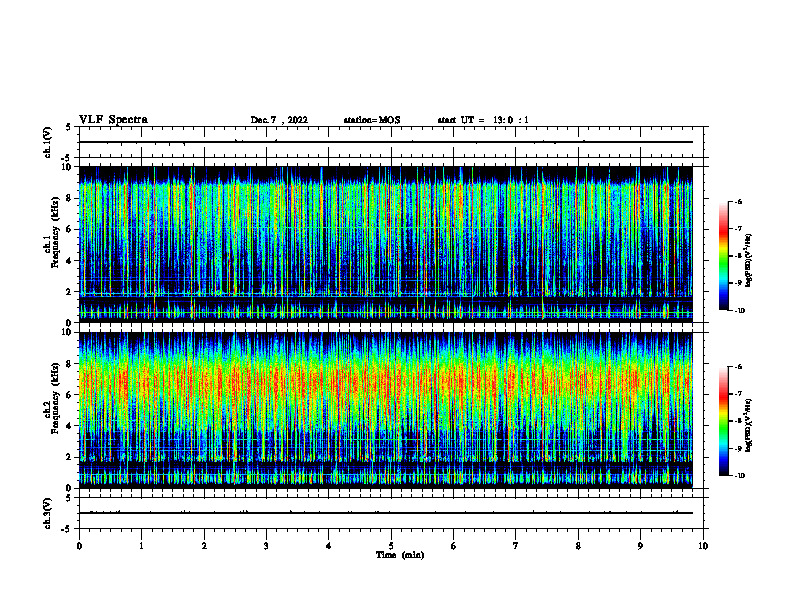This screenshot has width=792, height=612.
Task: Click the "ch.1(V)" waveform axis label
Action: point(48,142)
